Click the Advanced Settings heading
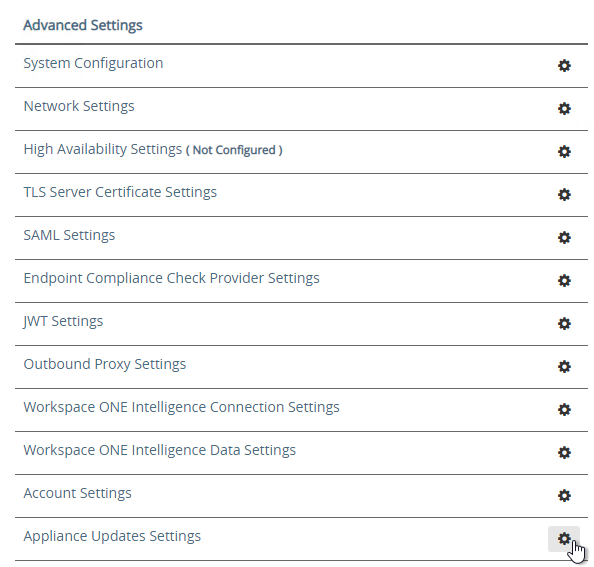Image resolution: width=594 pixels, height=567 pixels. click(83, 25)
